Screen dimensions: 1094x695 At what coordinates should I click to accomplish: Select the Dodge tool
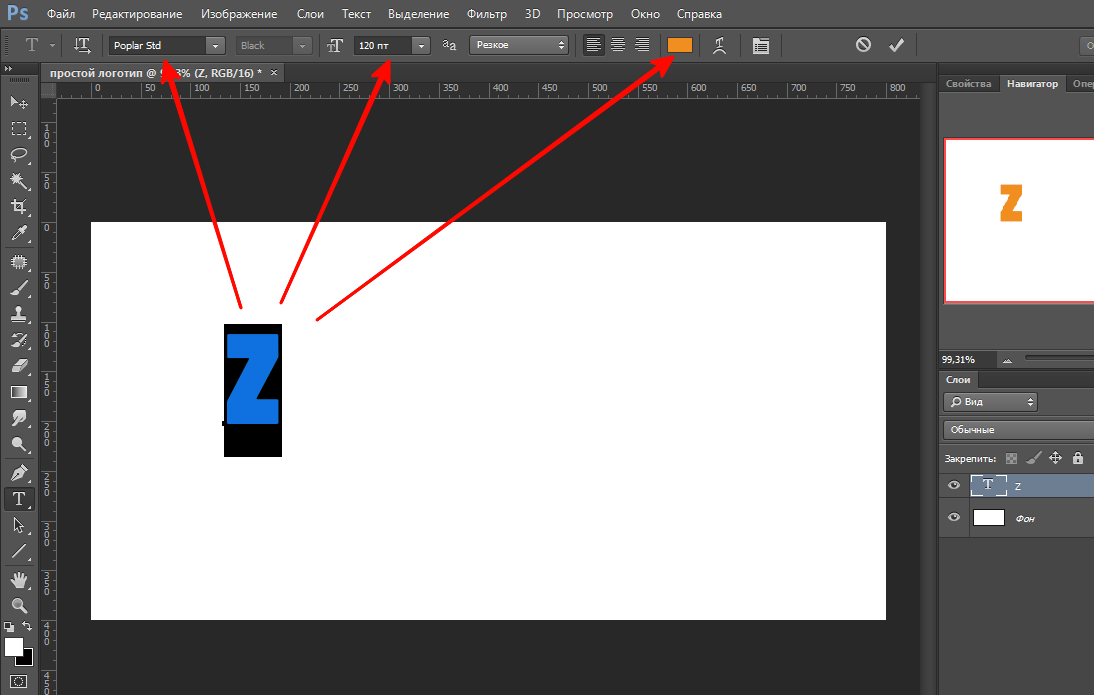click(19, 444)
